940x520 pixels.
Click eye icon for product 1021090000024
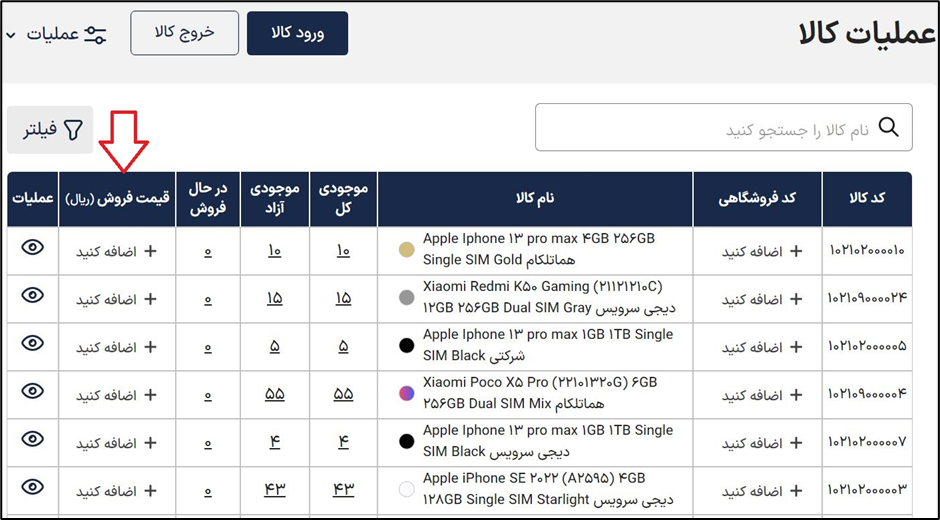pos(32,294)
